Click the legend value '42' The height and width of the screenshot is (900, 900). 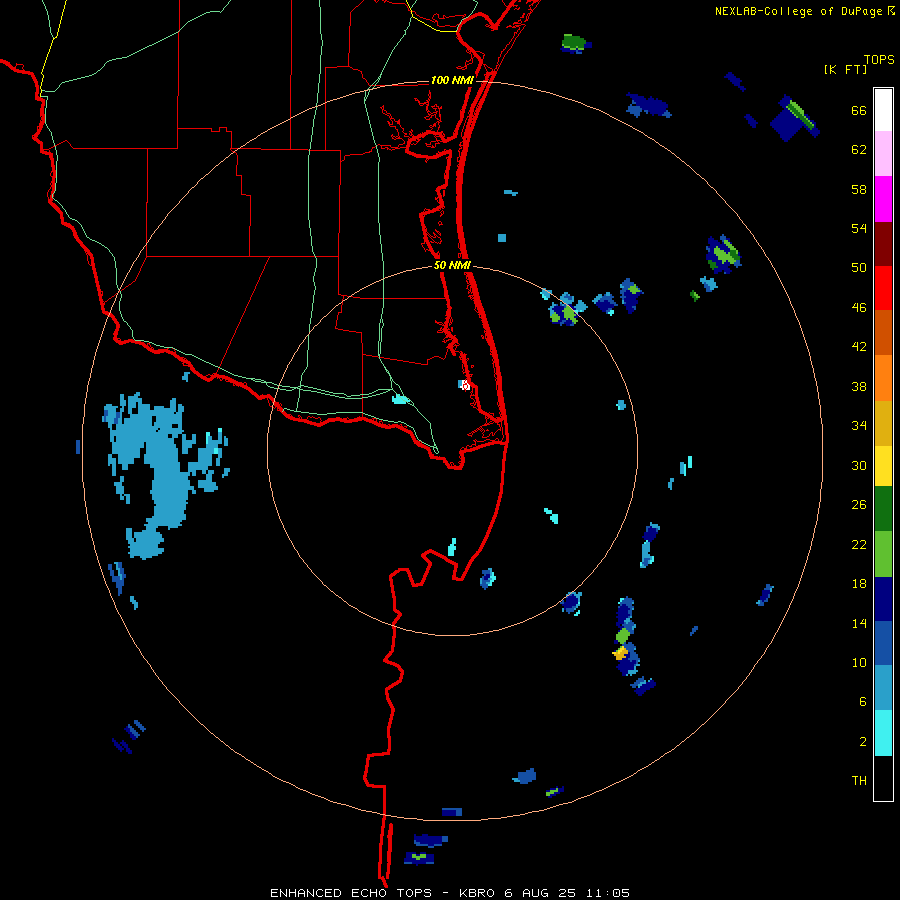coord(859,347)
